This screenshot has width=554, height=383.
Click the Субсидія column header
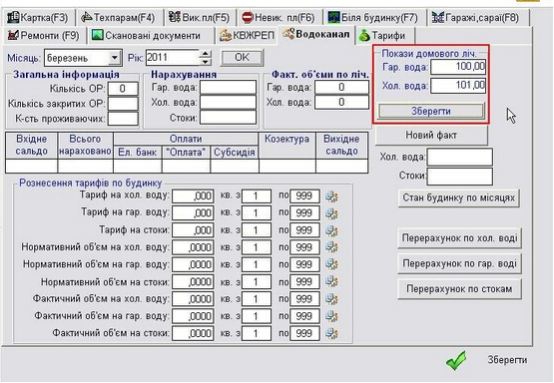click(234, 152)
